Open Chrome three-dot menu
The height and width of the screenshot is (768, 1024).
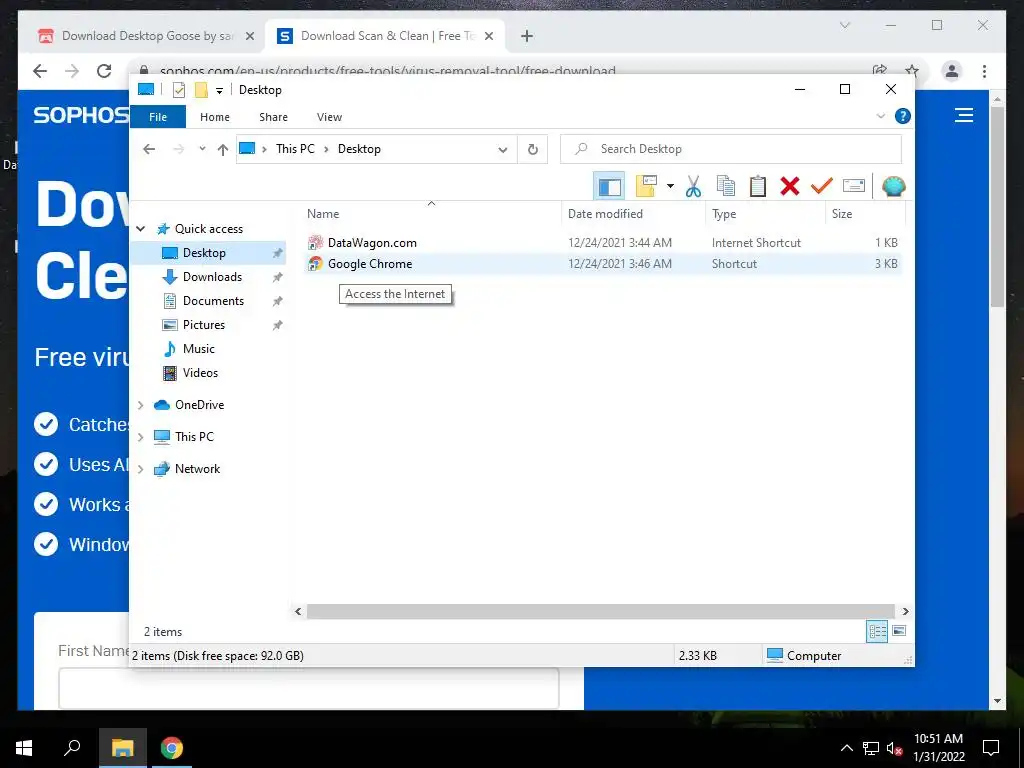pyautogui.click(x=984, y=71)
